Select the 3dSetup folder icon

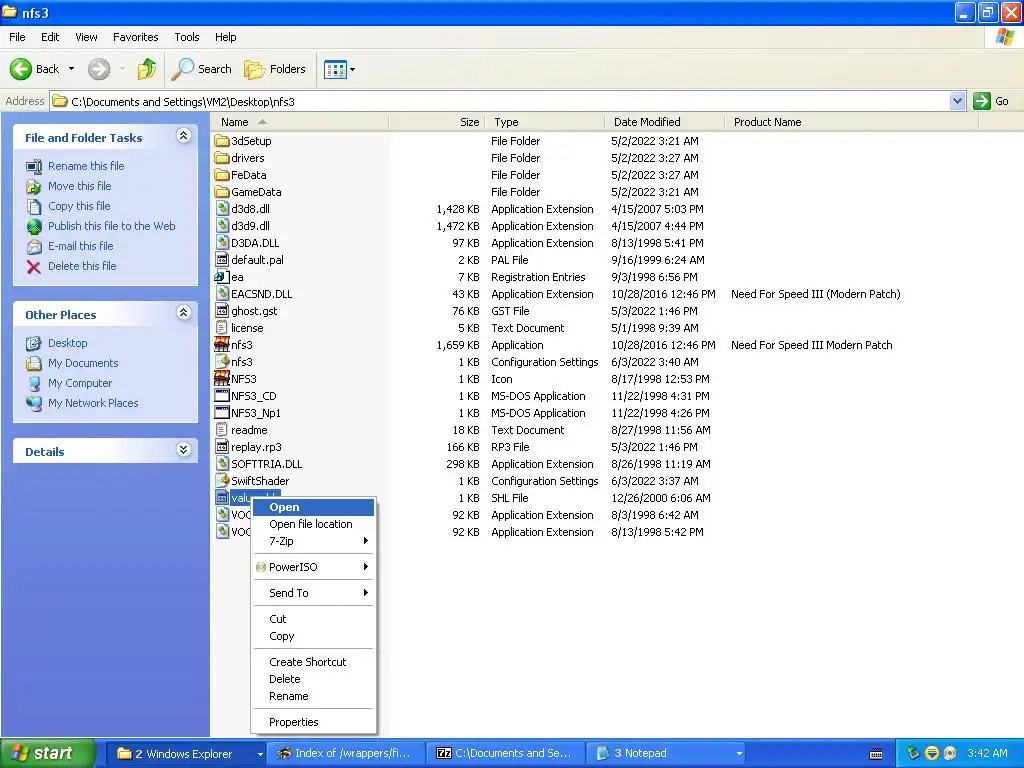point(222,140)
